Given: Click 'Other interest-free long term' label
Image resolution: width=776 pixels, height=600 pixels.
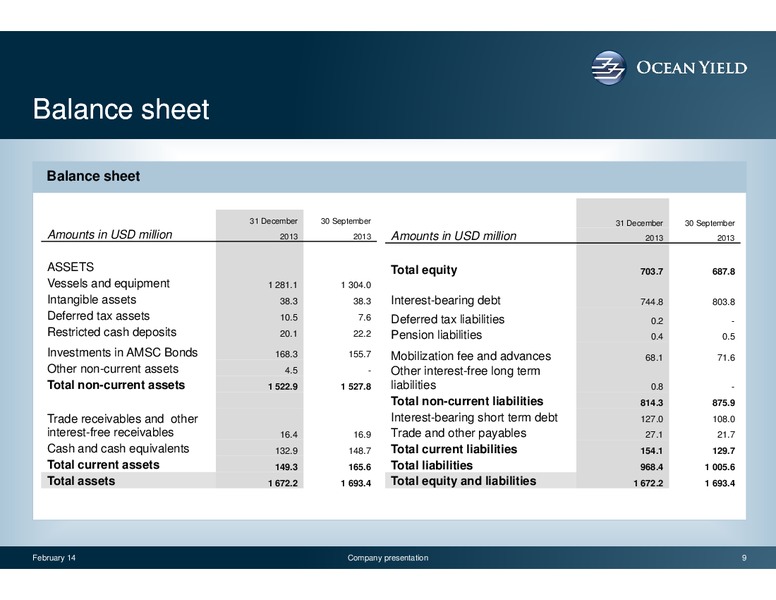Looking at the screenshot, I should click(465, 371).
